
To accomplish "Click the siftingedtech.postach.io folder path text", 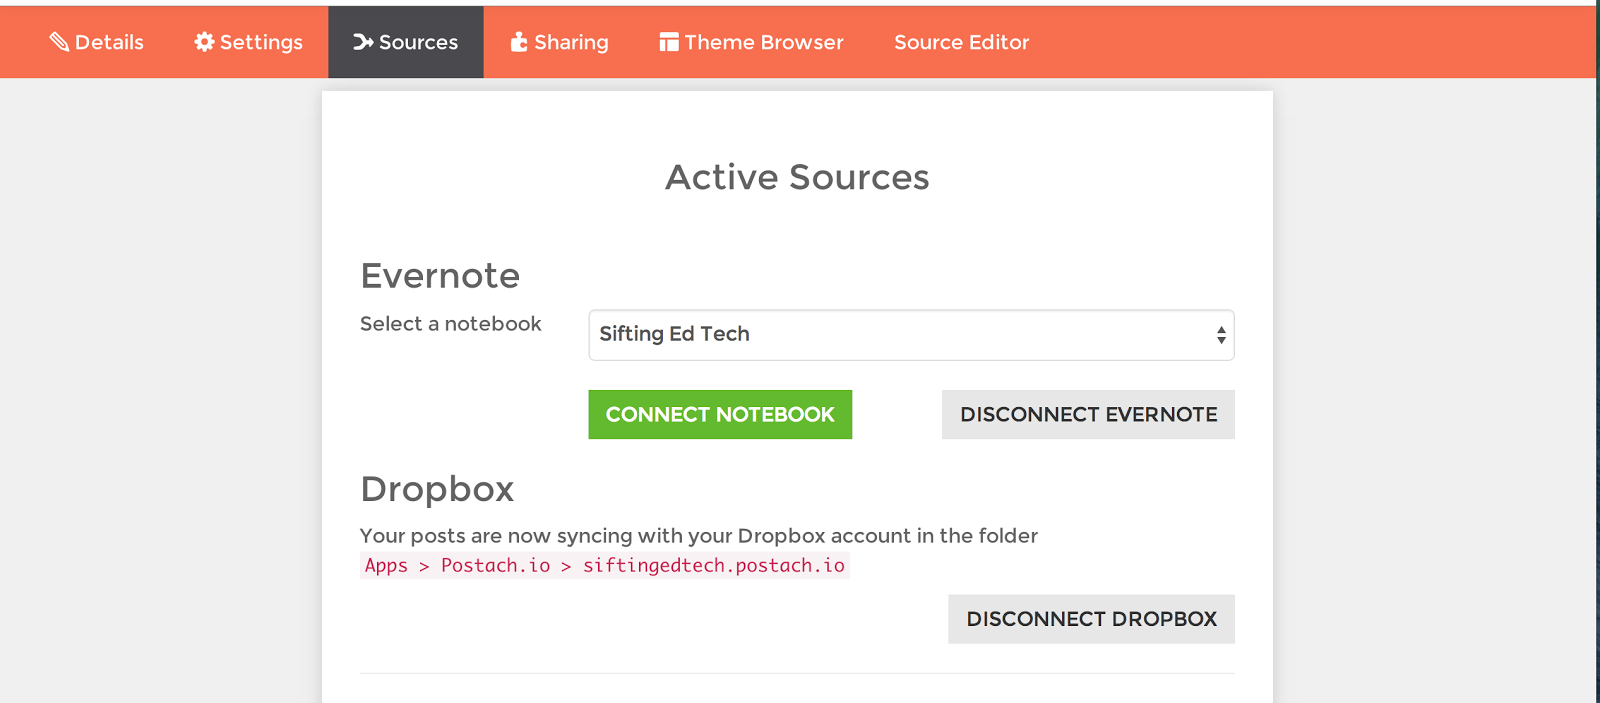I will pyautogui.click(x=713, y=566).
